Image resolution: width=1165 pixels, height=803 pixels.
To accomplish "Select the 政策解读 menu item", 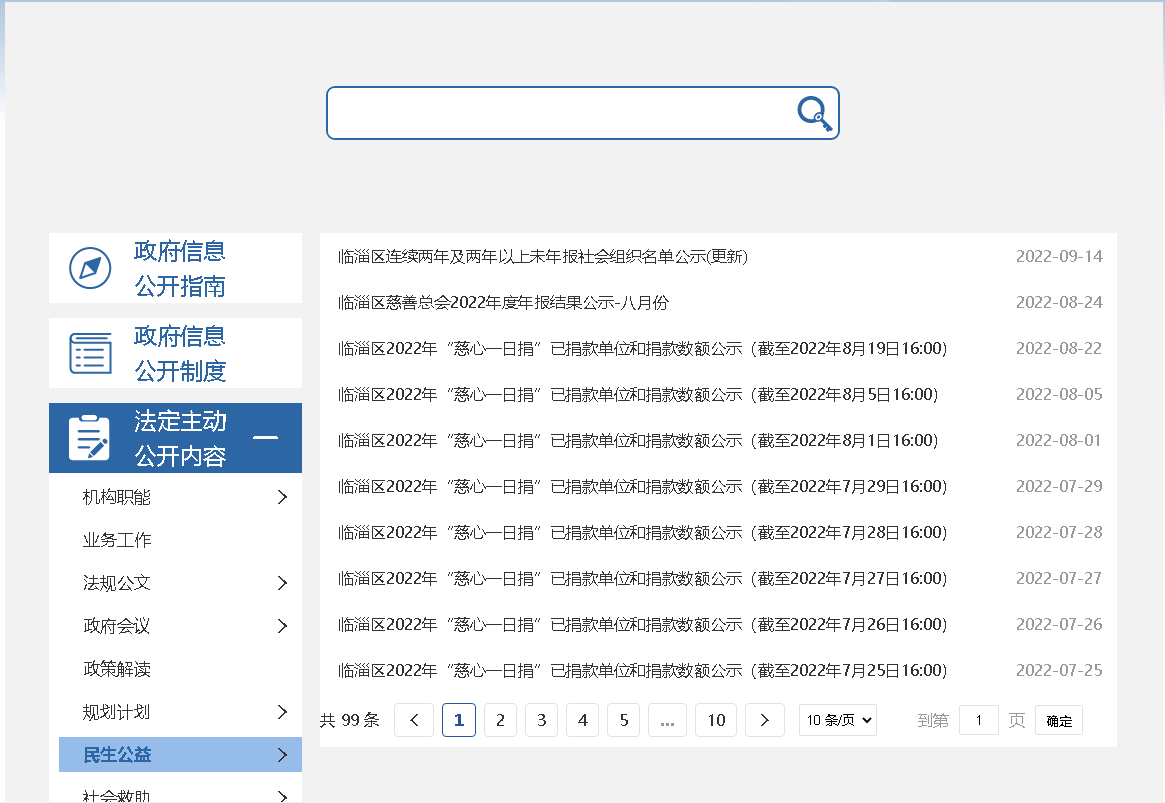I will click(117, 669).
